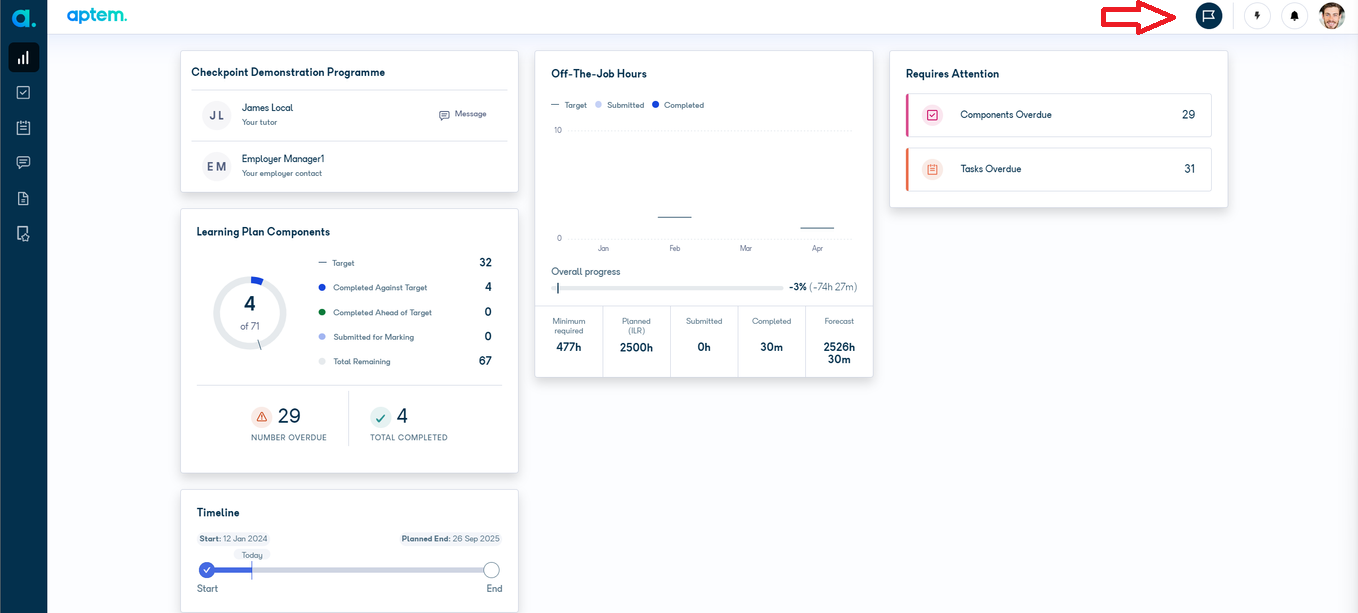The height and width of the screenshot is (613, 1358).
Task: Click the Planned End date label
Action: click(x=450, y=539)
